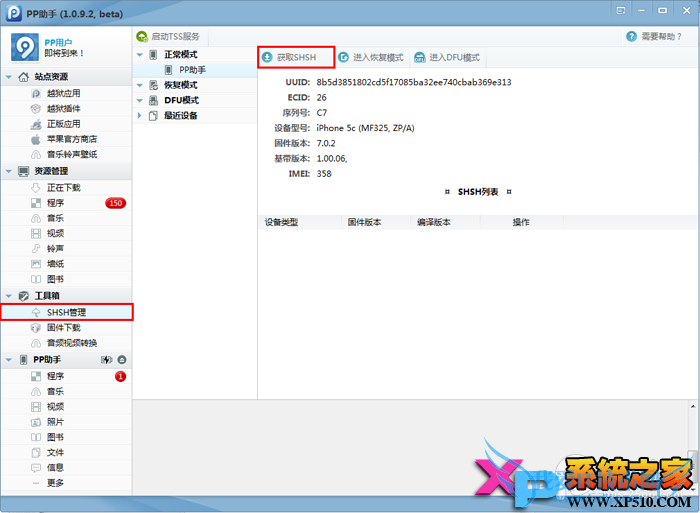Screen dimensions: 700x513
Task: Click the SHSH列表 heading
Action: tap(478, 192)
